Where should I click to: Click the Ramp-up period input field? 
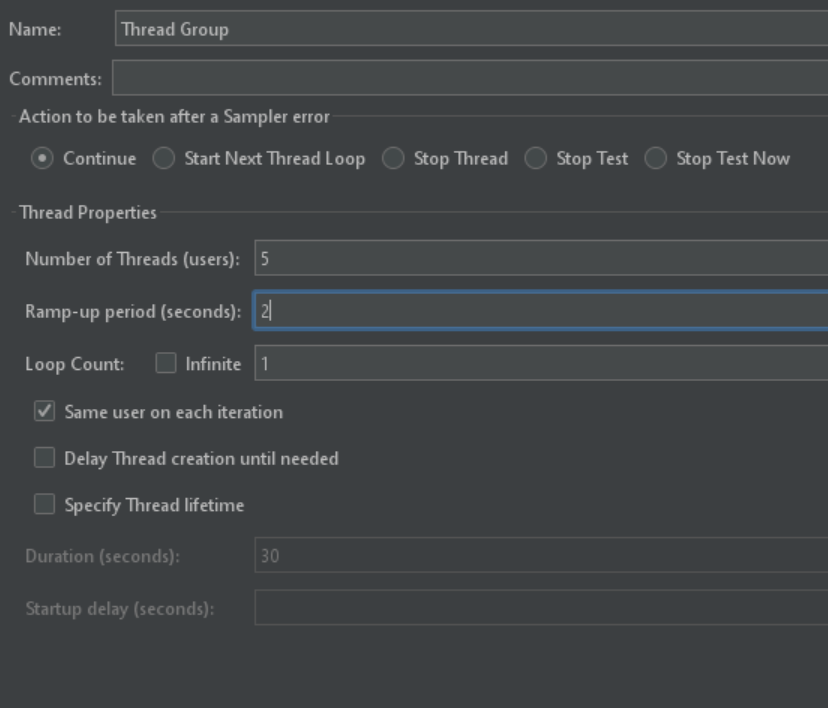coord(541,310)
